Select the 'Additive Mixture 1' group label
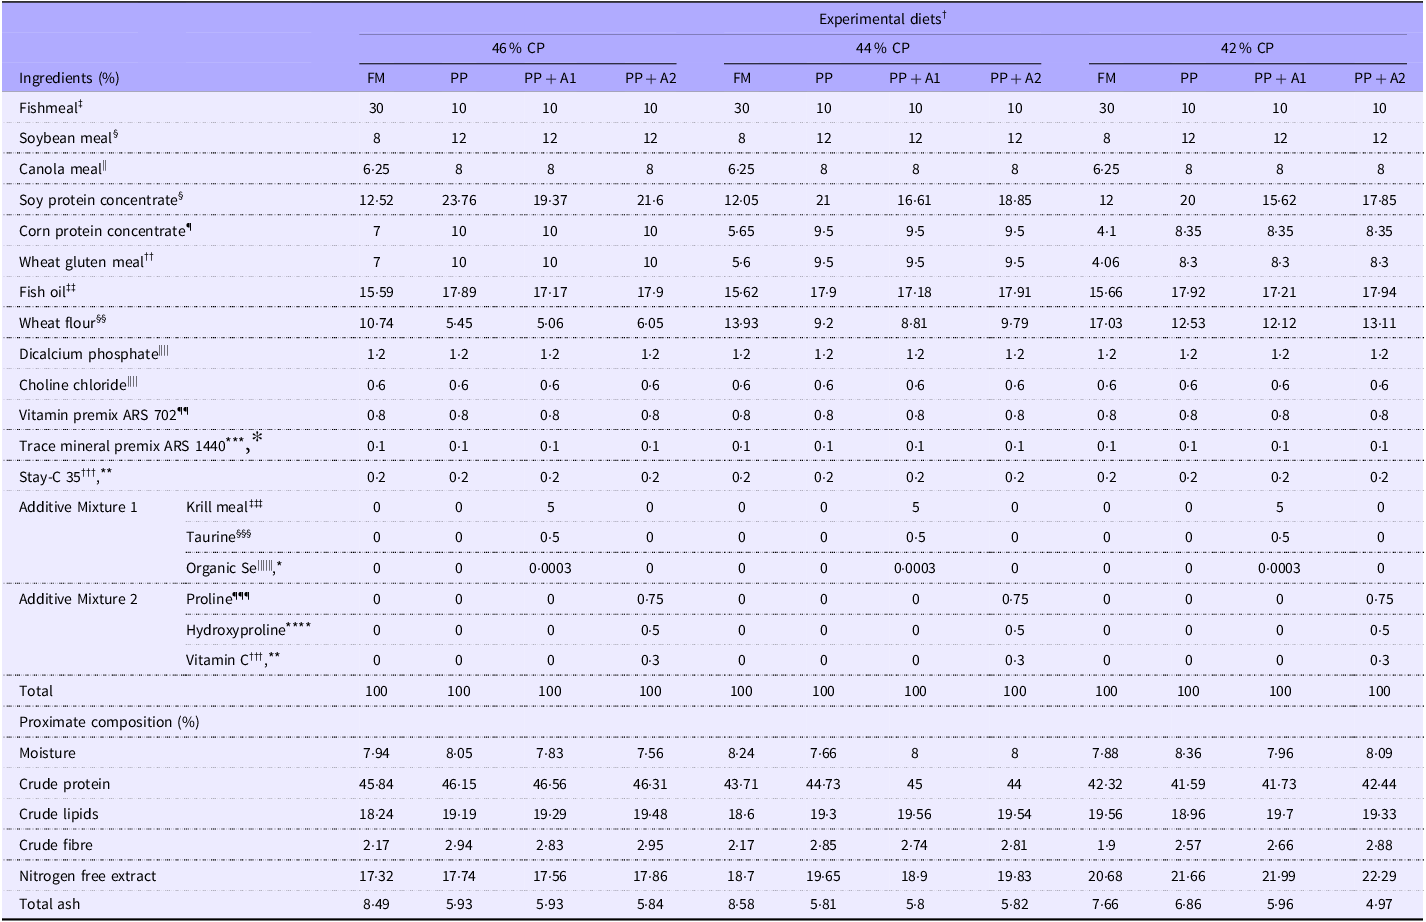This screenshot has width=1426, height=922. [78, 507]
